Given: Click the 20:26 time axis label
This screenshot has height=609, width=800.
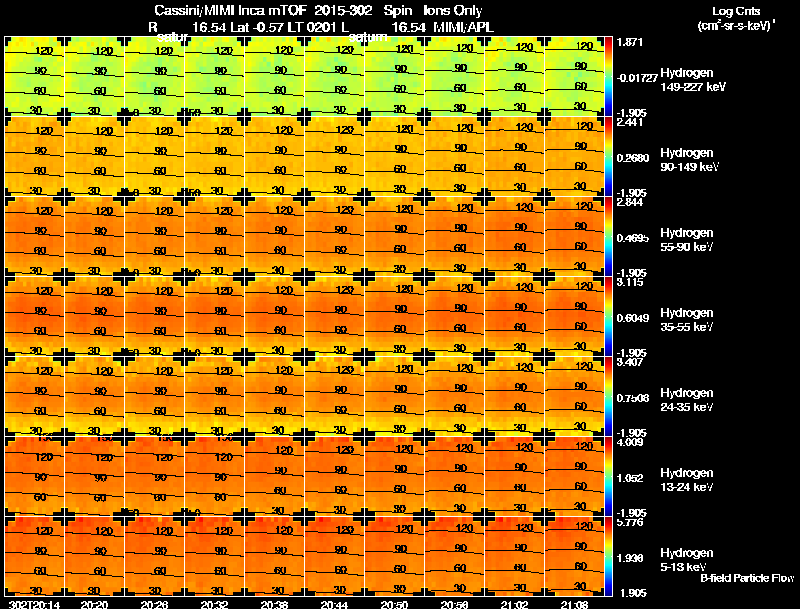Looking at the screenshot, I should tap(154, 604).
